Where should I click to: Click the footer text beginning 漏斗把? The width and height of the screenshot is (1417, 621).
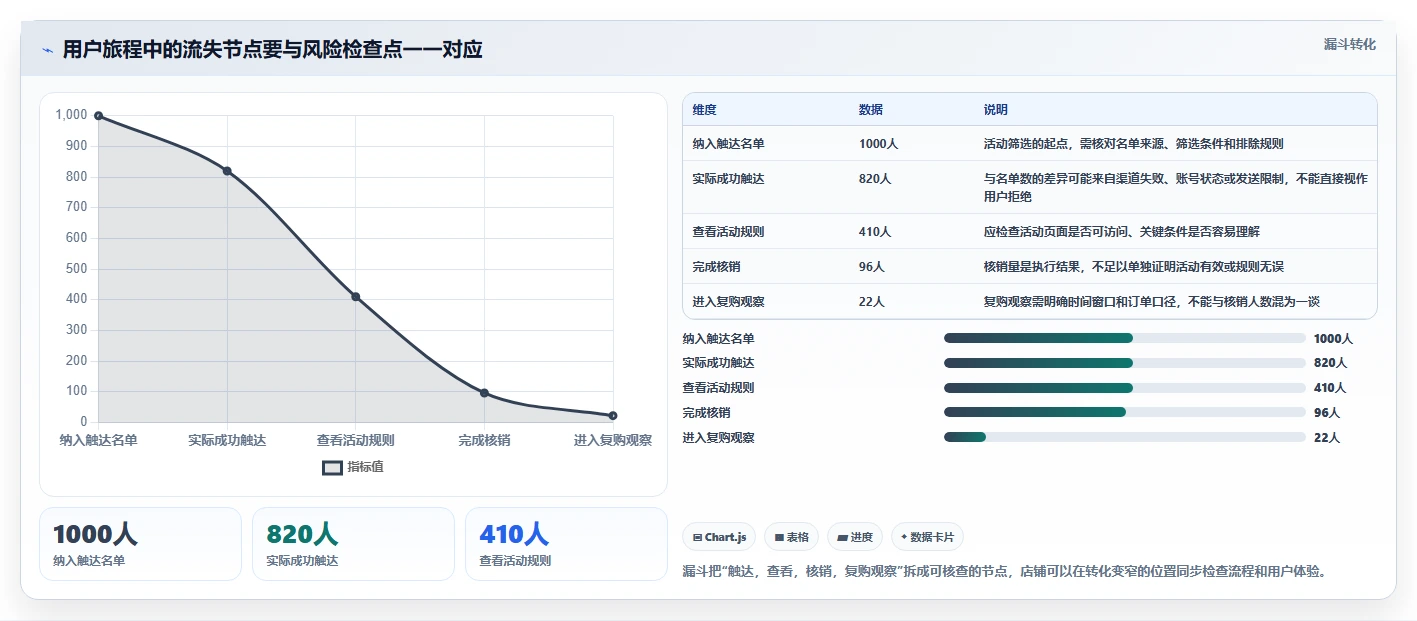(1005, 572)
